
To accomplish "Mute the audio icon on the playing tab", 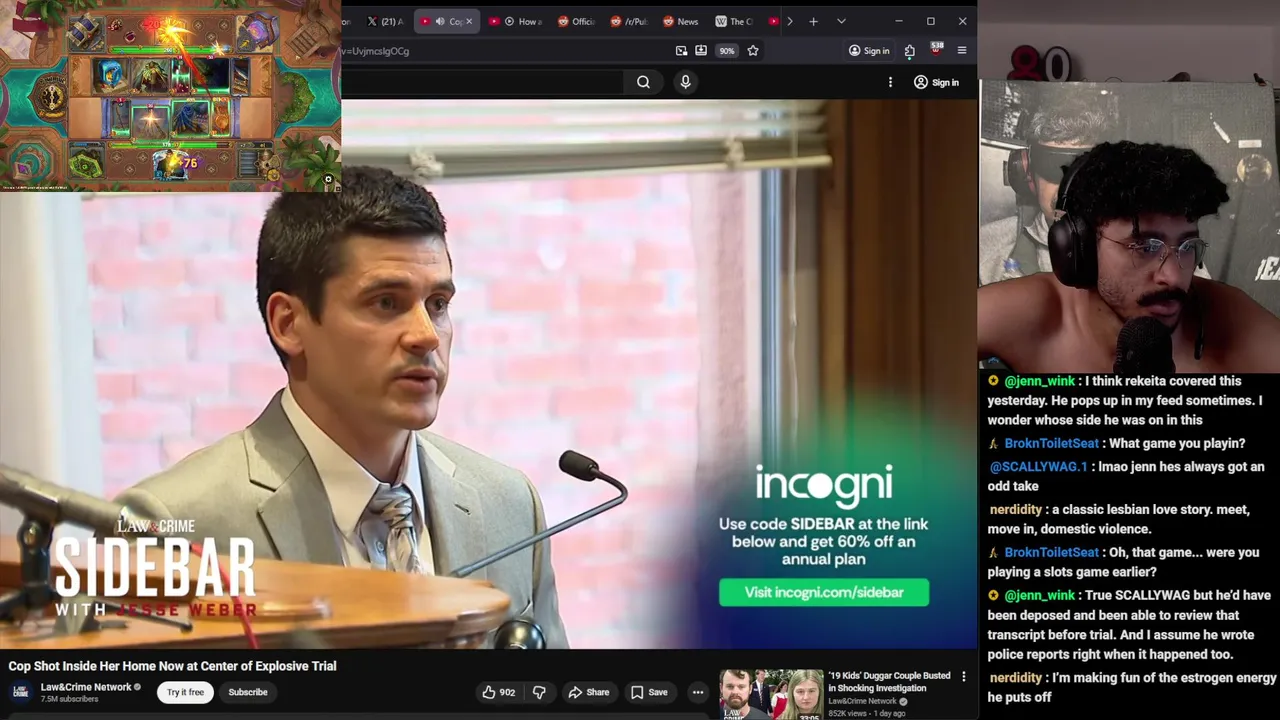I will [439, 21].
